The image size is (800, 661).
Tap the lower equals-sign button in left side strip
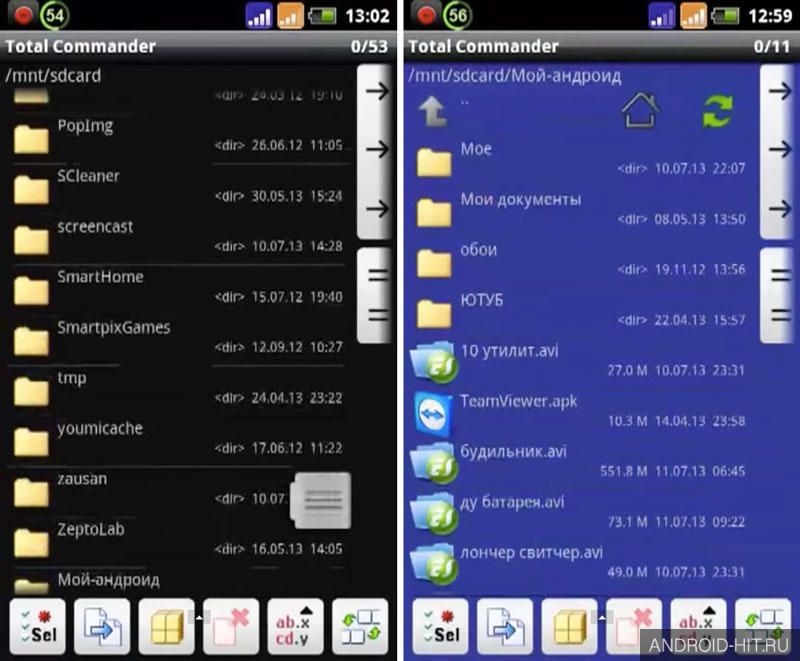tap(378, 315)
